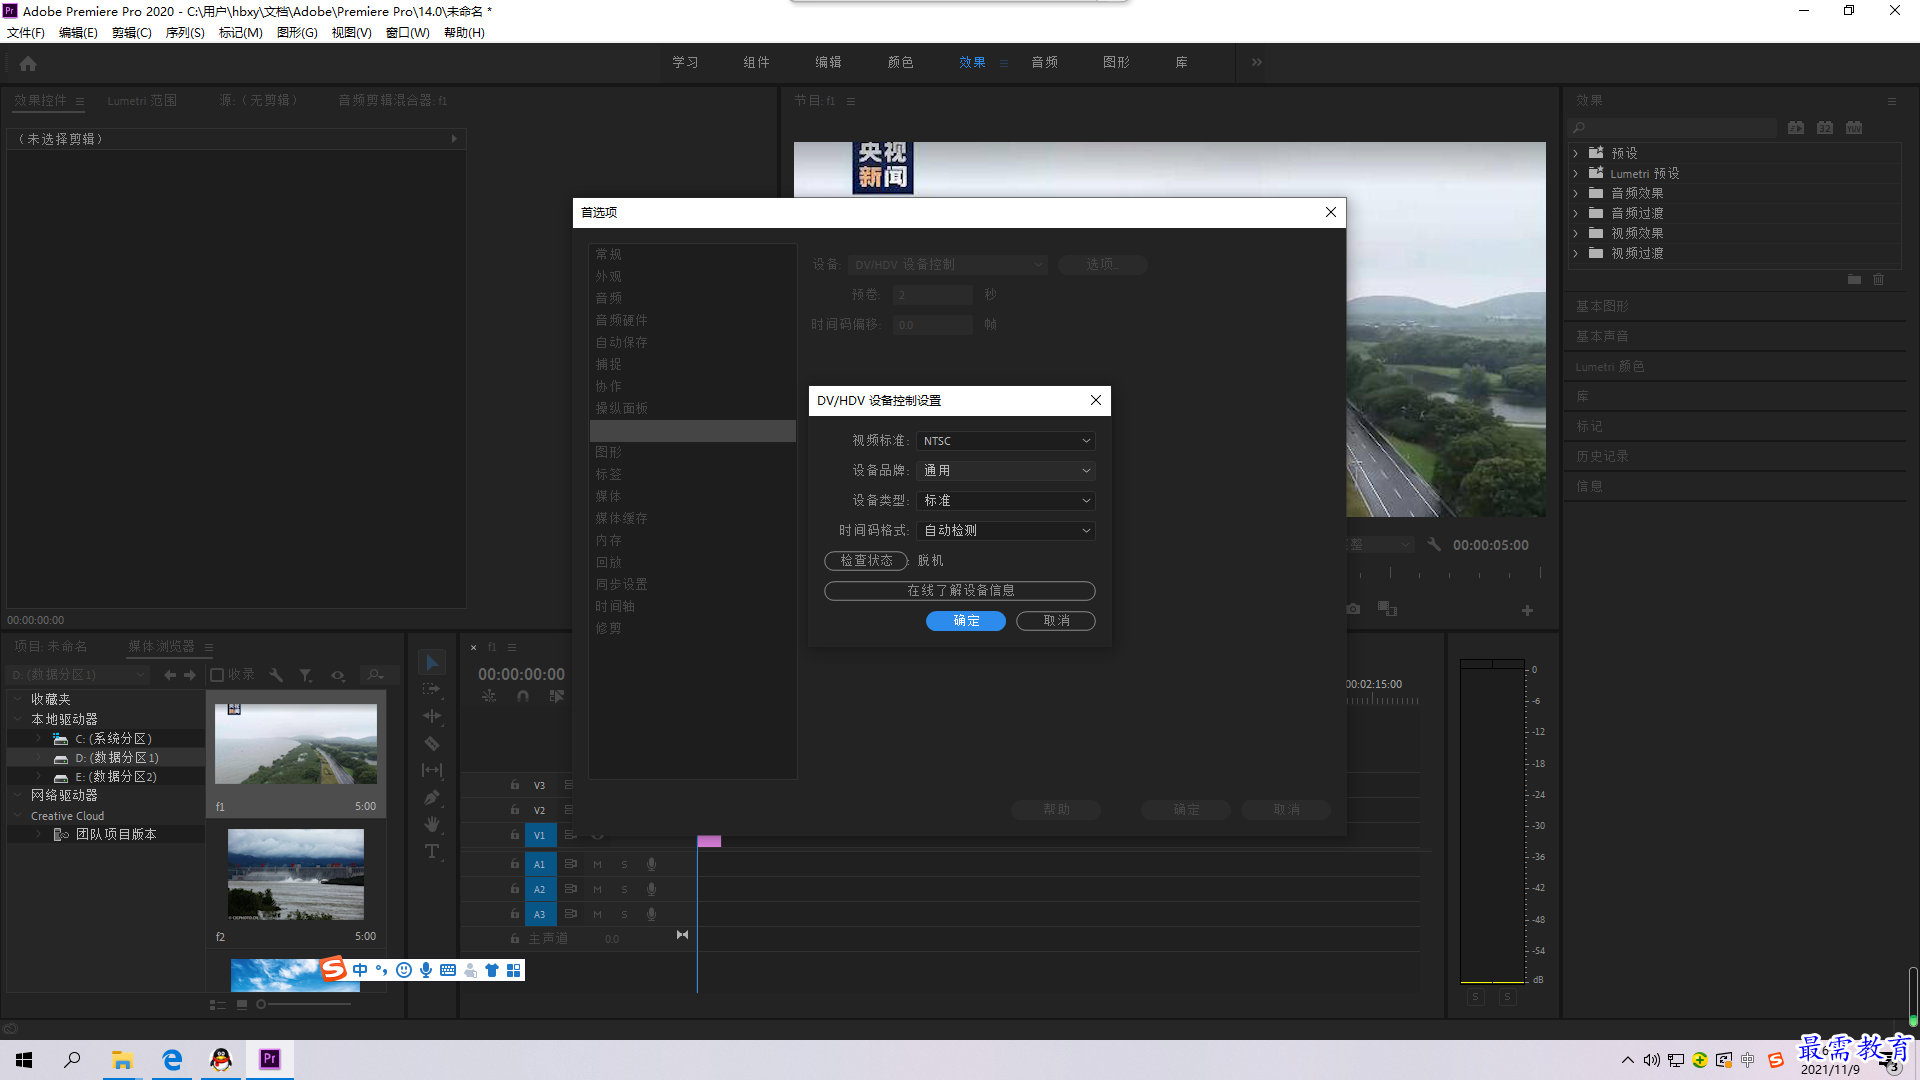
Task: Toggle lock on track A2
Action: (515, 889)
